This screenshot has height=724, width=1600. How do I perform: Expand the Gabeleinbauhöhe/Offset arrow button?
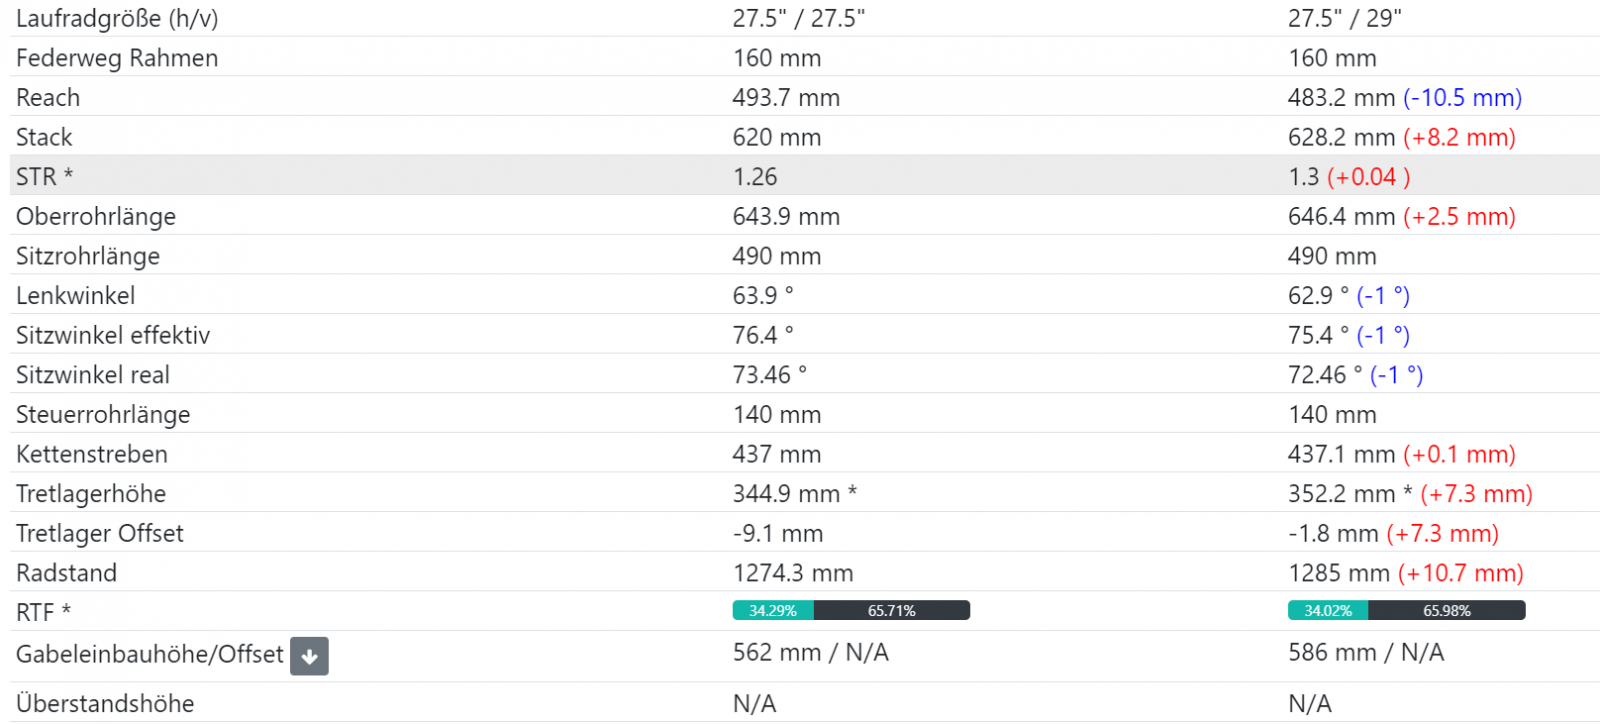point(309,656)
